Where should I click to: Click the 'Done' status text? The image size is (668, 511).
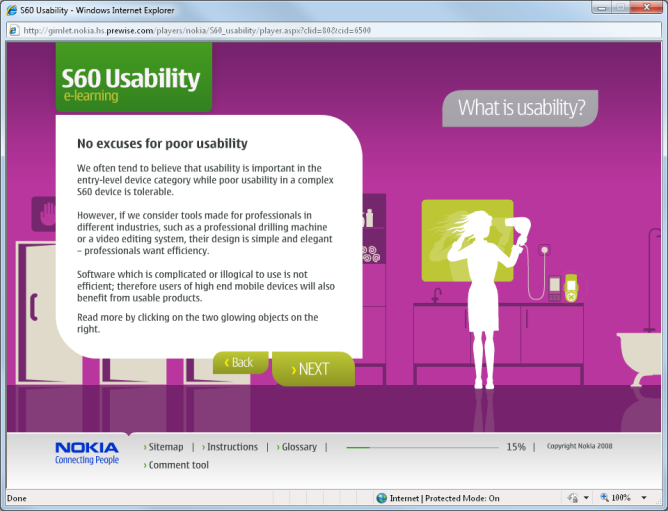(x=17, y=498)
